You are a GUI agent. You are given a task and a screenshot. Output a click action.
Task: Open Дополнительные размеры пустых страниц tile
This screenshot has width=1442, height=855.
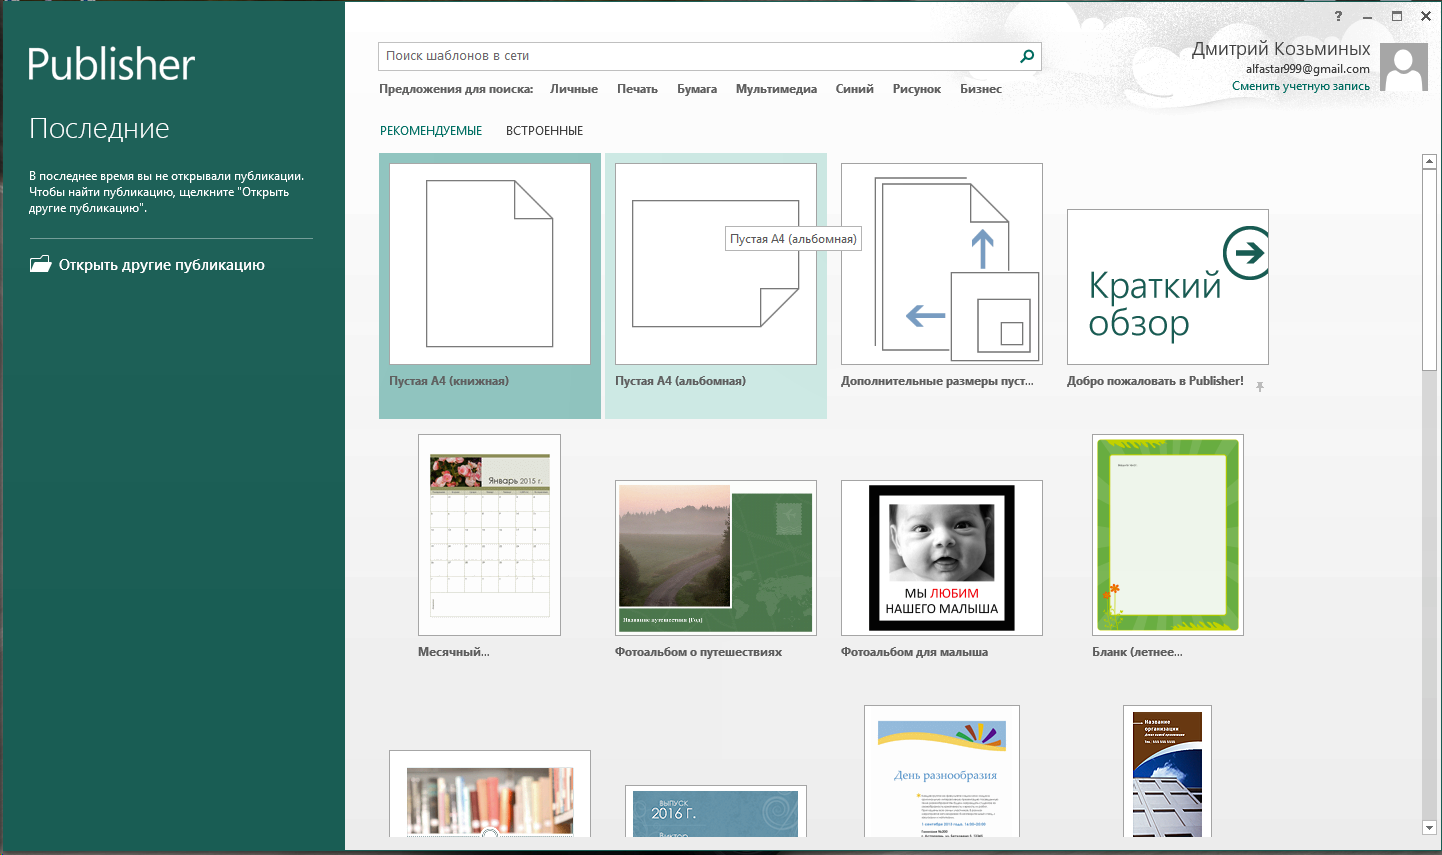click(942, 264)
